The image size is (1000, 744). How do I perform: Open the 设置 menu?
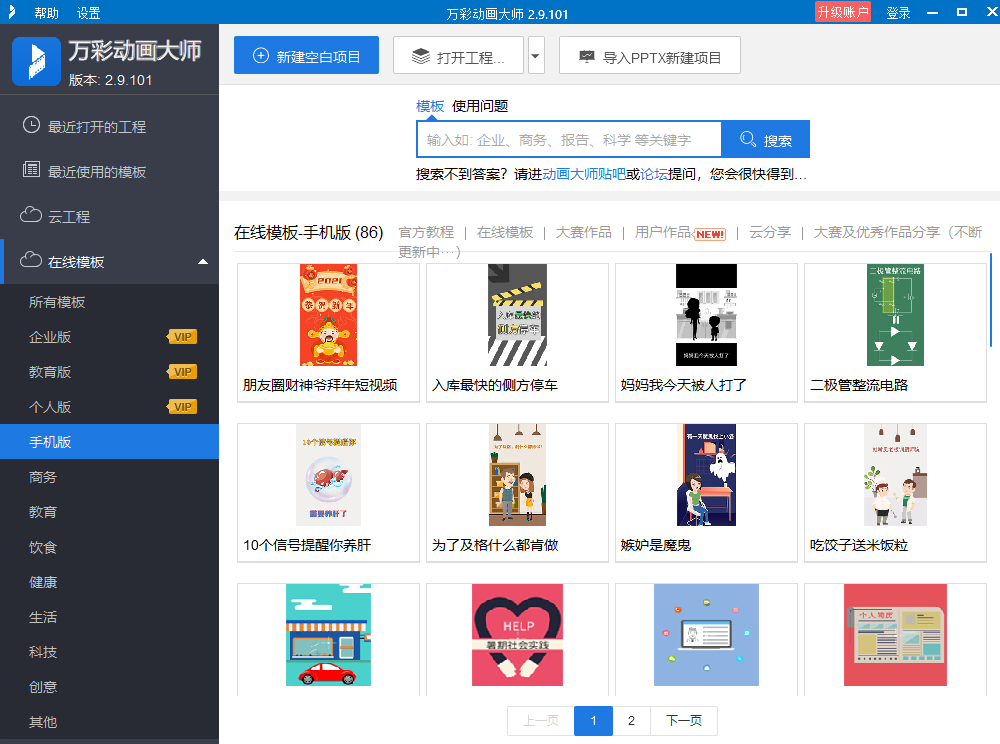point(86,12)
